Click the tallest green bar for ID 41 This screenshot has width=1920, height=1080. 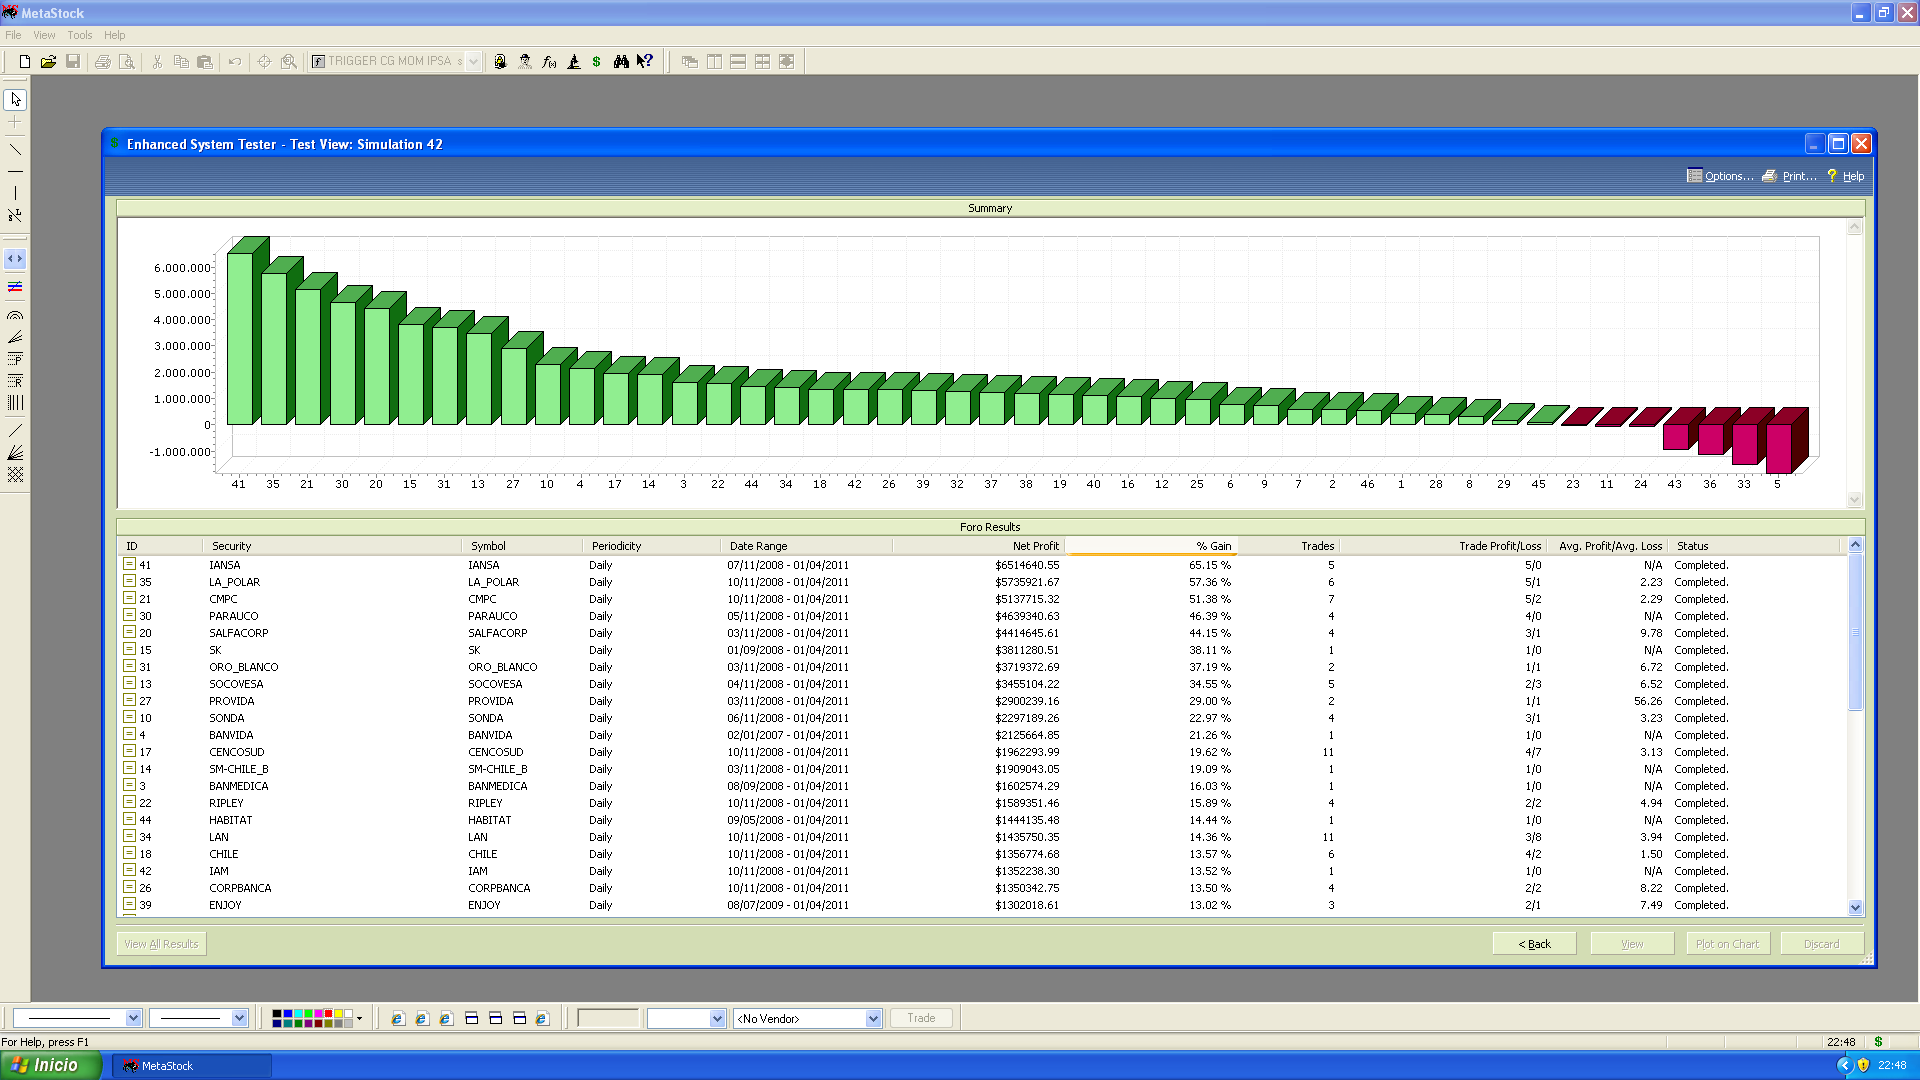(x=246, y=332)
